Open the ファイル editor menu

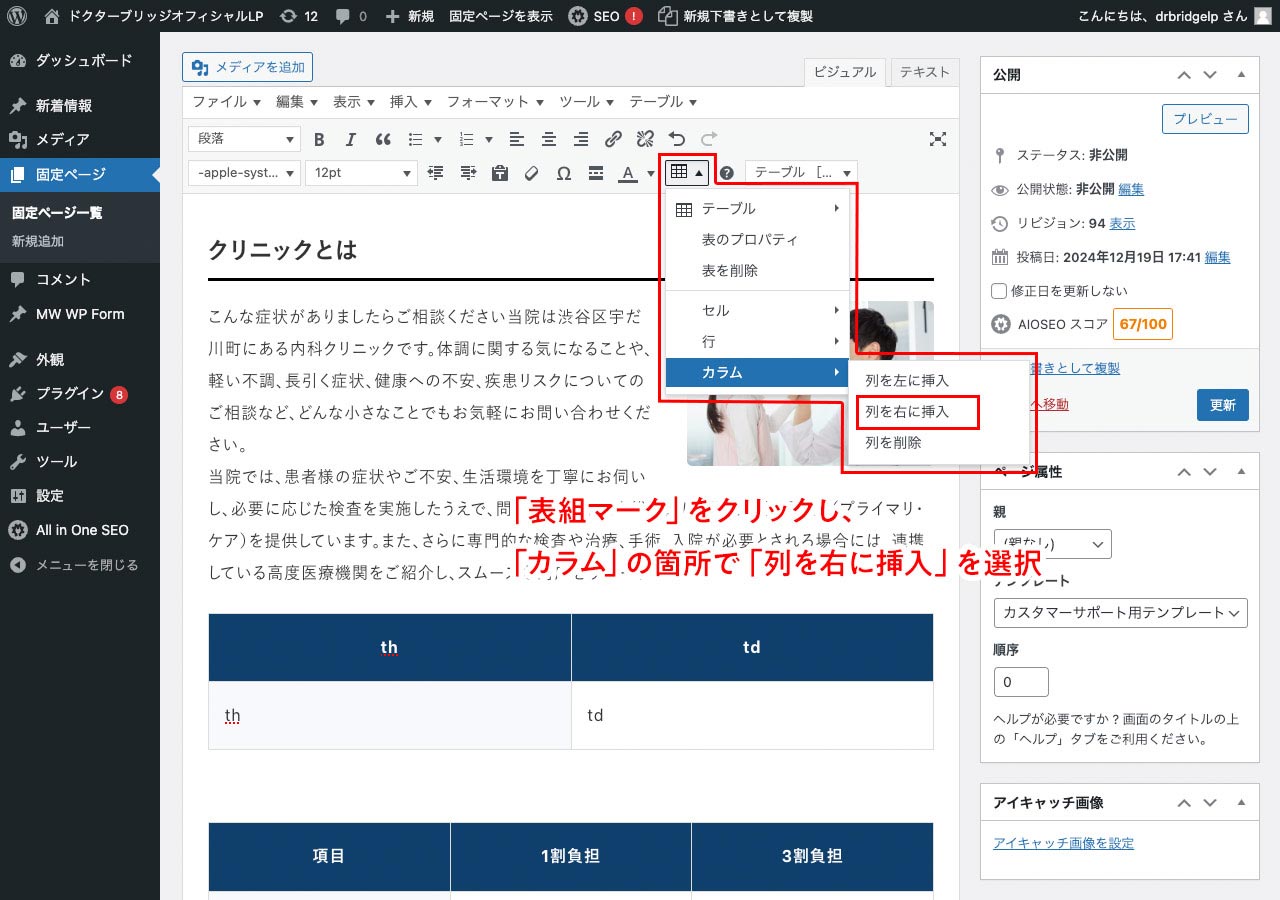[x=226, y=102]
